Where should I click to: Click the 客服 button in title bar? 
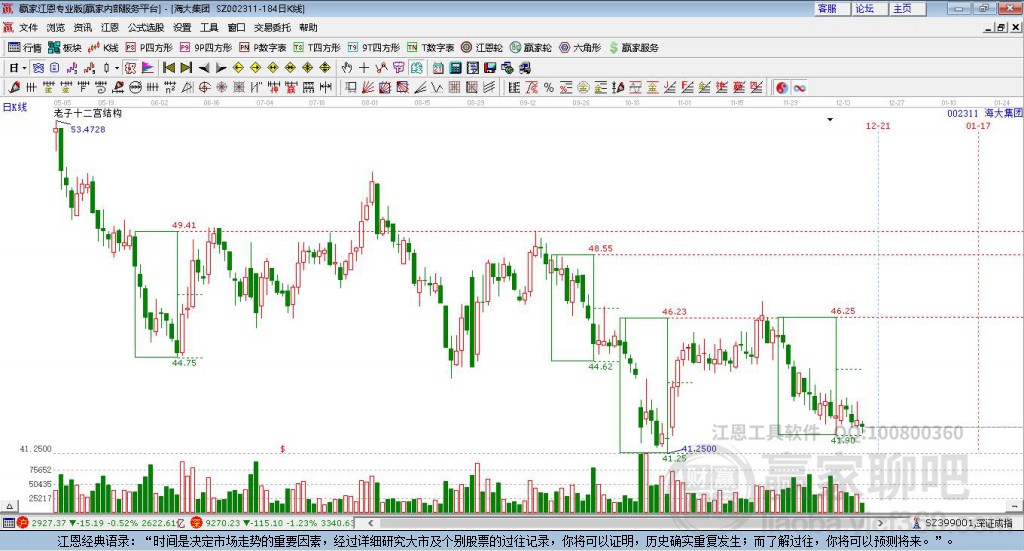tap(833, 8)
